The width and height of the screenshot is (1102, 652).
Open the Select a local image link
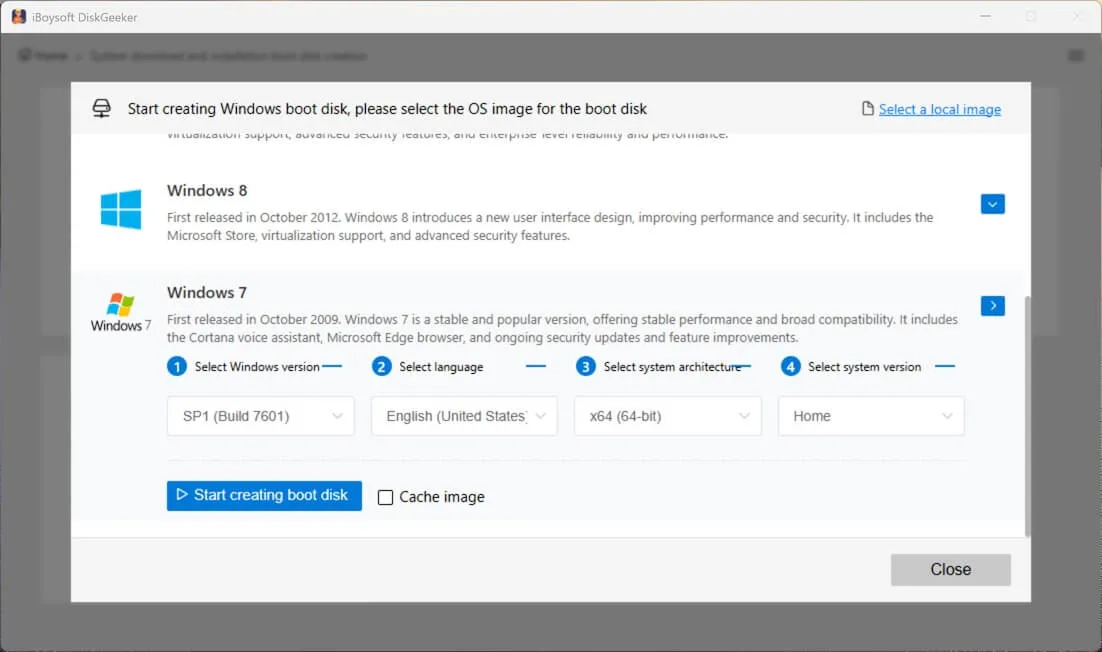(939, 109)
